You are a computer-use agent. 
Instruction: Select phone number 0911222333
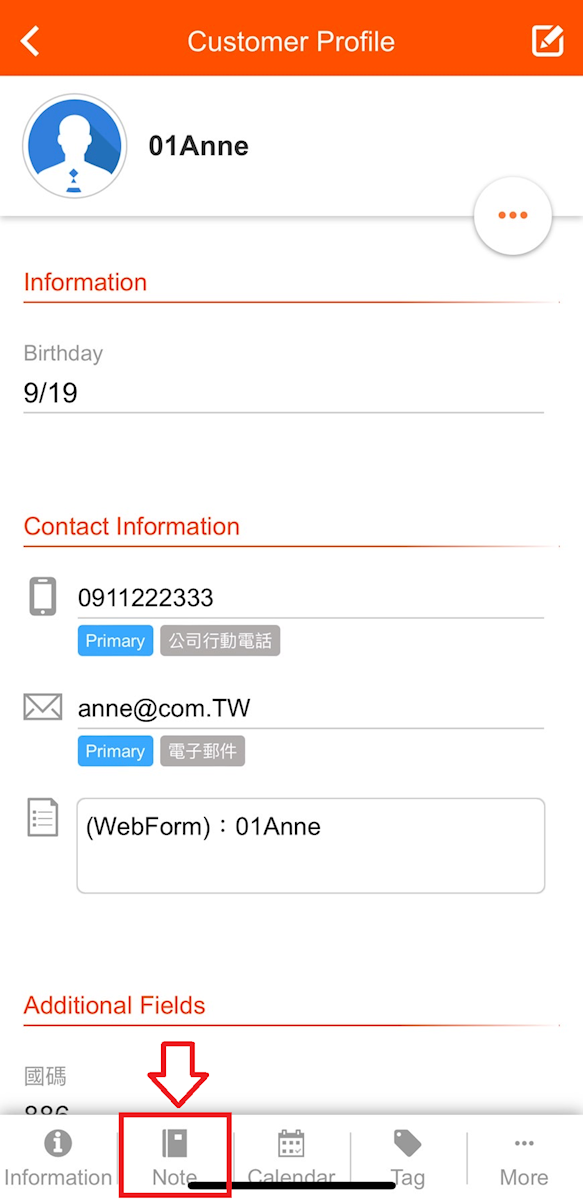pos(146,598)
